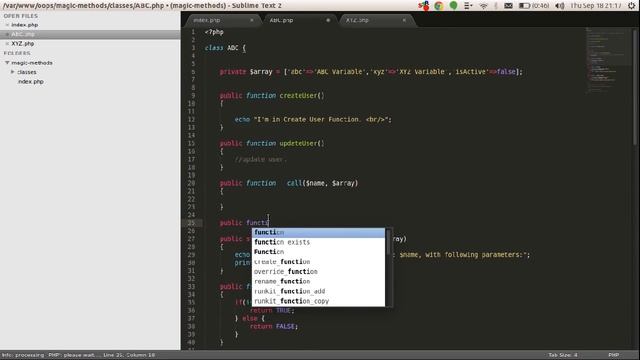Select the magic-methods folder name
The width and height of the screenshot is (640, 360).
[x=32, y=63]
